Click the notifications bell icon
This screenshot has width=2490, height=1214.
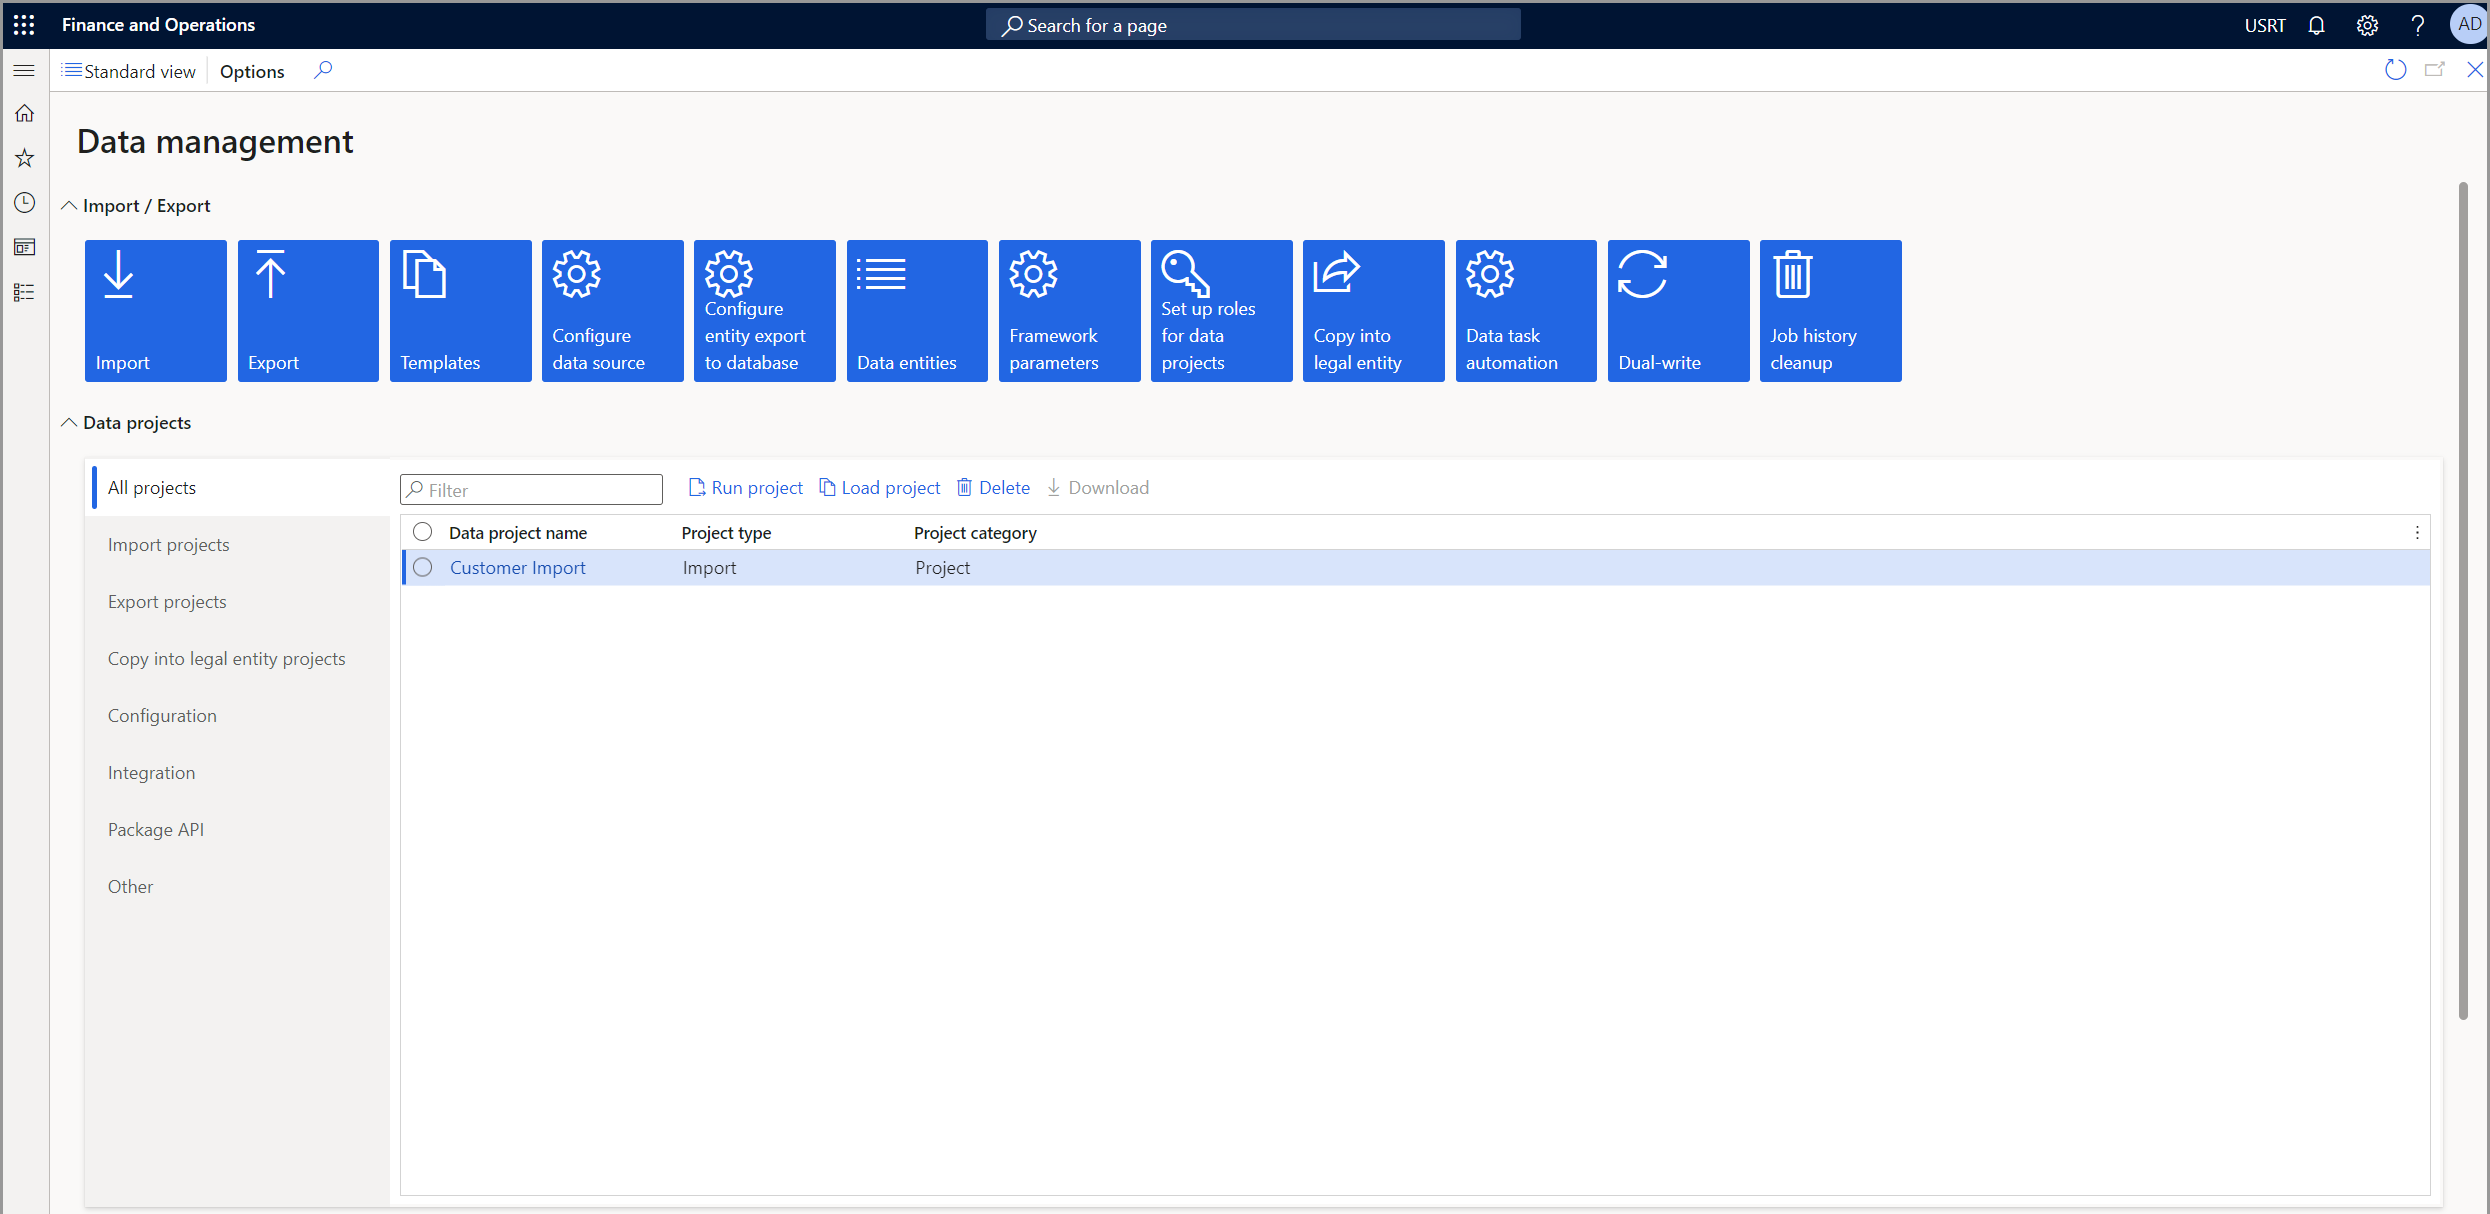[2316, 25]
